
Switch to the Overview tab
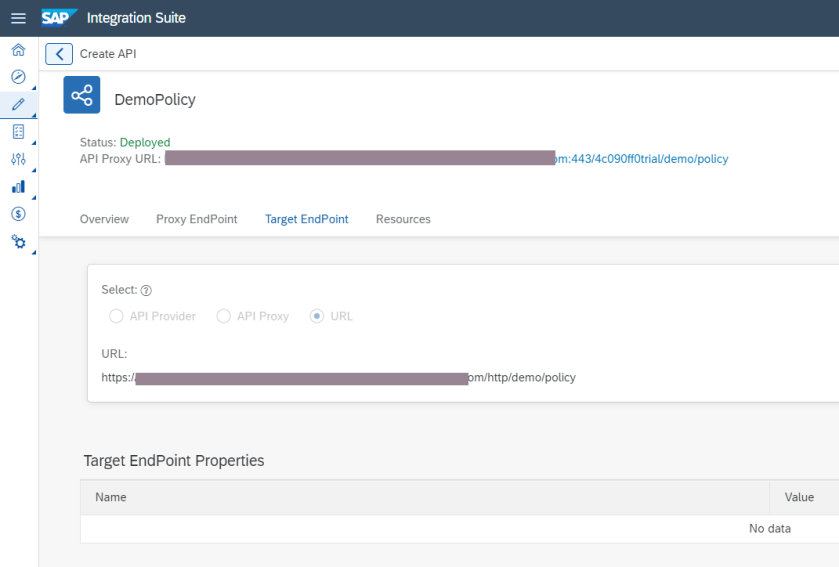click(104, 219)
